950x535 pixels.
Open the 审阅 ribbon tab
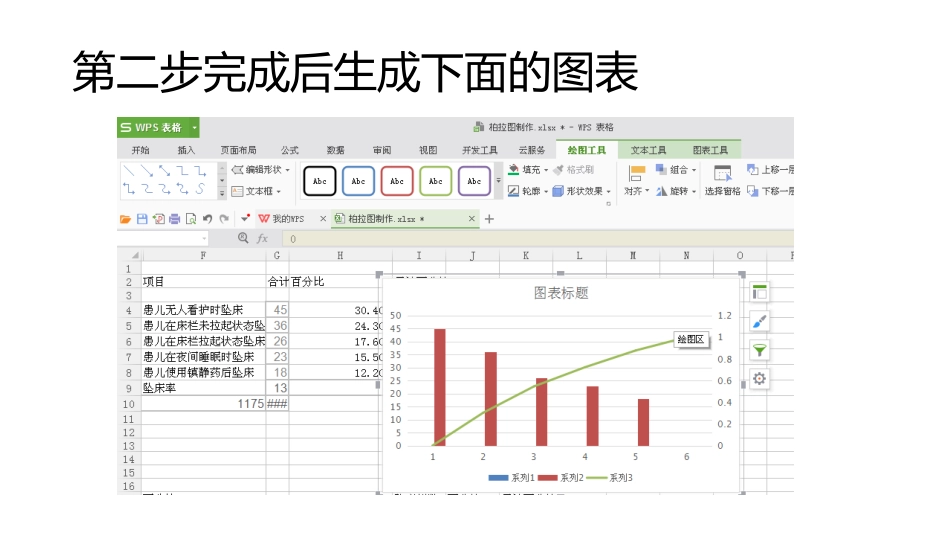[382, 150]
